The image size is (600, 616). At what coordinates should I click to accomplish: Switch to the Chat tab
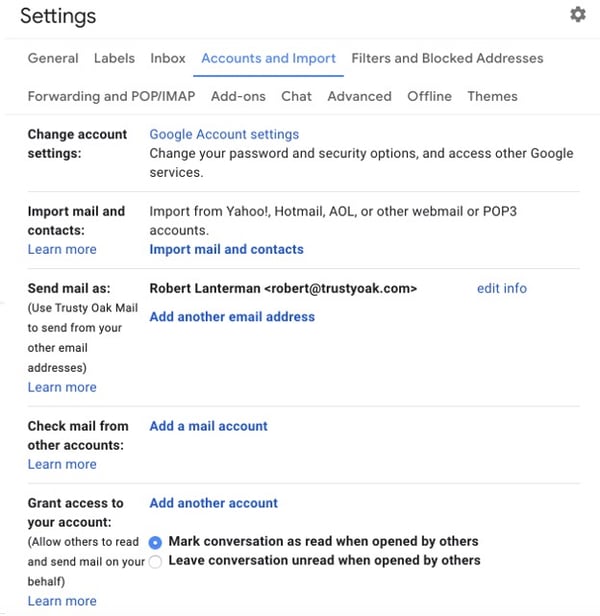click(297, 96)
